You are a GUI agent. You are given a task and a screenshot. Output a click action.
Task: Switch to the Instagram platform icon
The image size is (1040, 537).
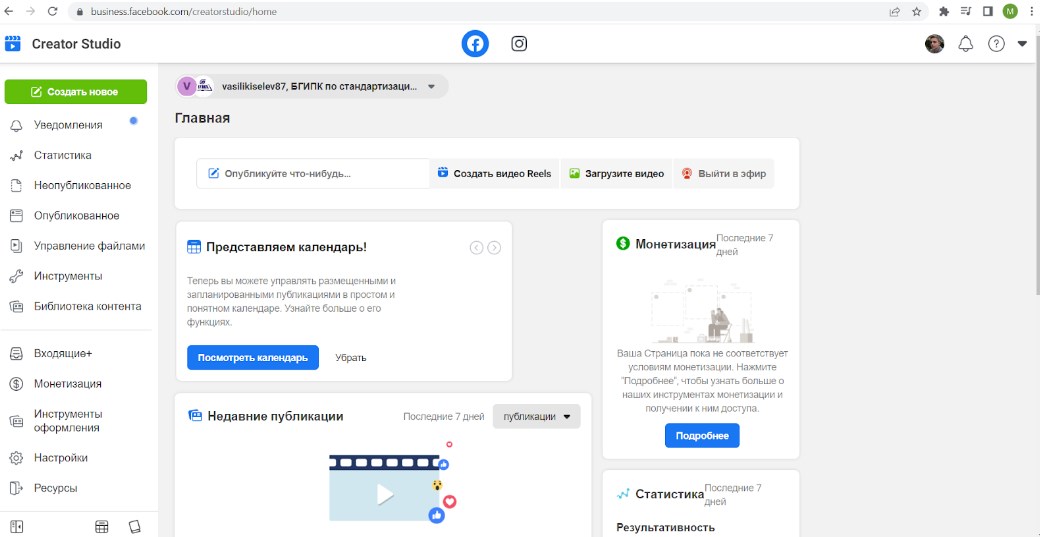pos(519,44)
